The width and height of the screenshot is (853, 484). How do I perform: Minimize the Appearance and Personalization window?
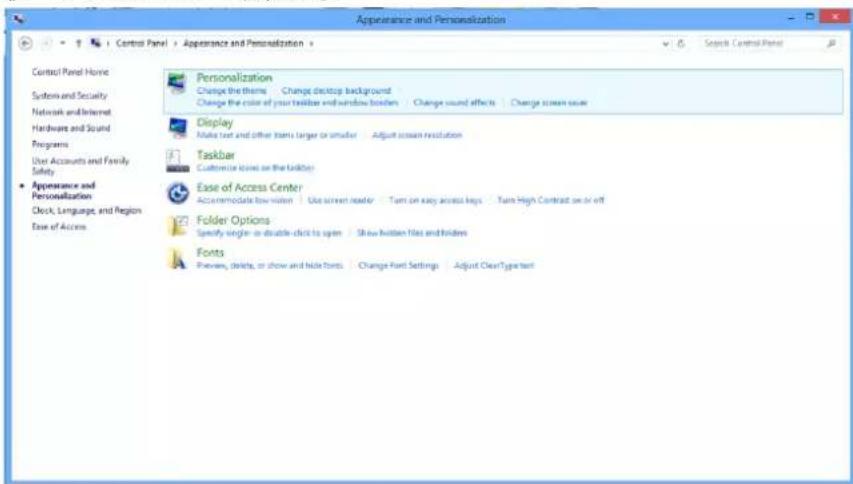[792, 18]
